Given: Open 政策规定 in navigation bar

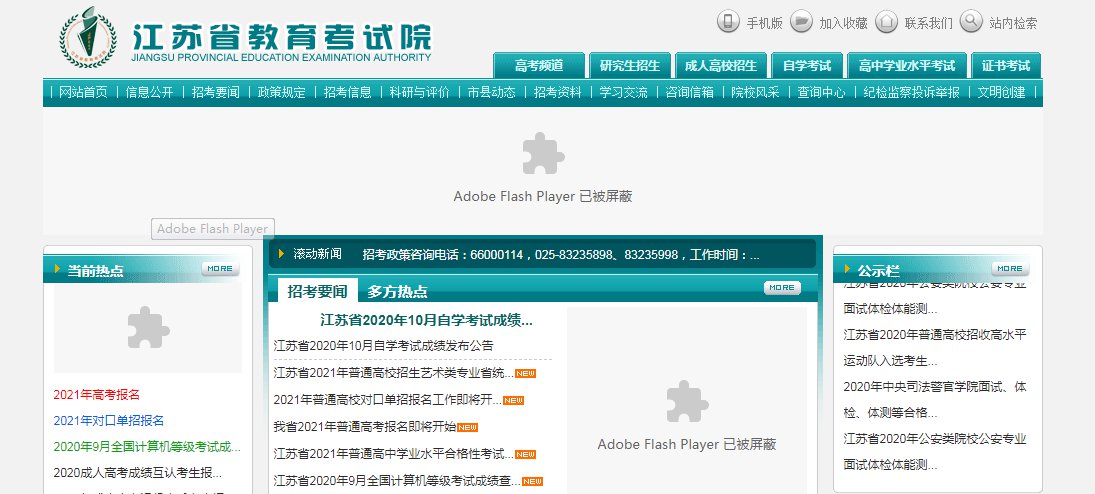Looking at the screenshot, I should point(281,92).
